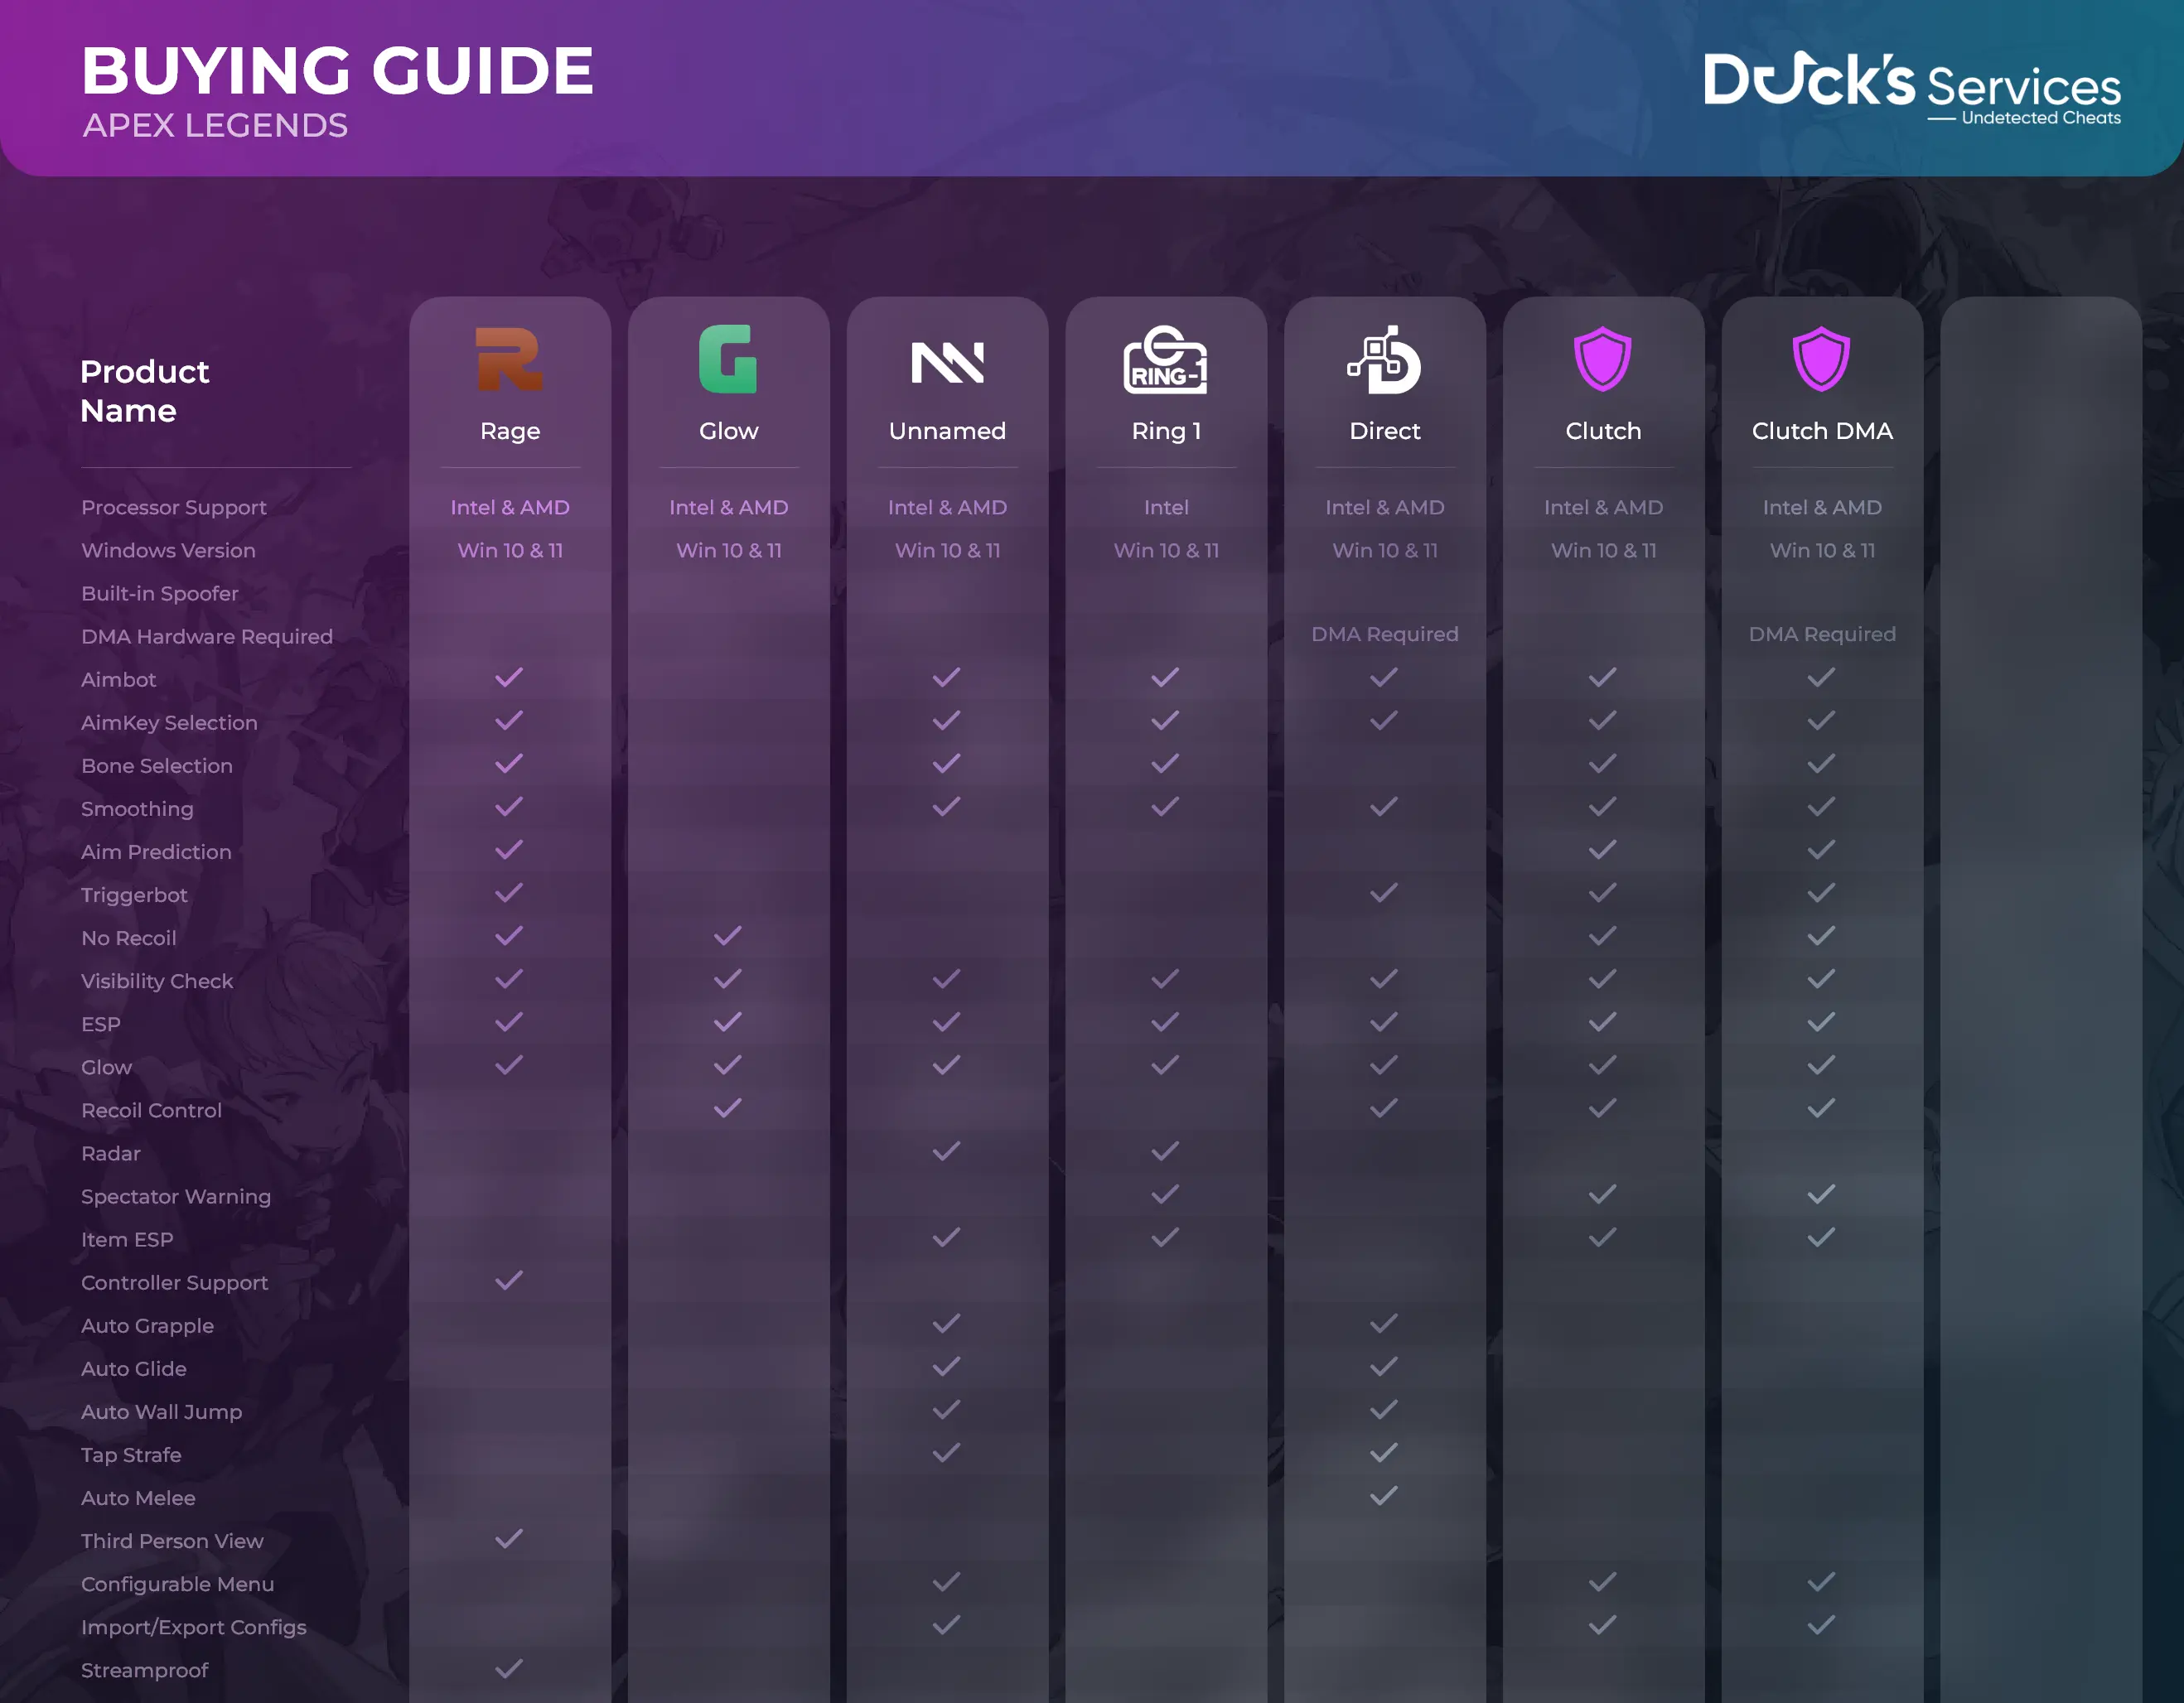Click Clutch's Aim Prediction checkmark
This screenshot has height=1703, width=2184.
1603,850
